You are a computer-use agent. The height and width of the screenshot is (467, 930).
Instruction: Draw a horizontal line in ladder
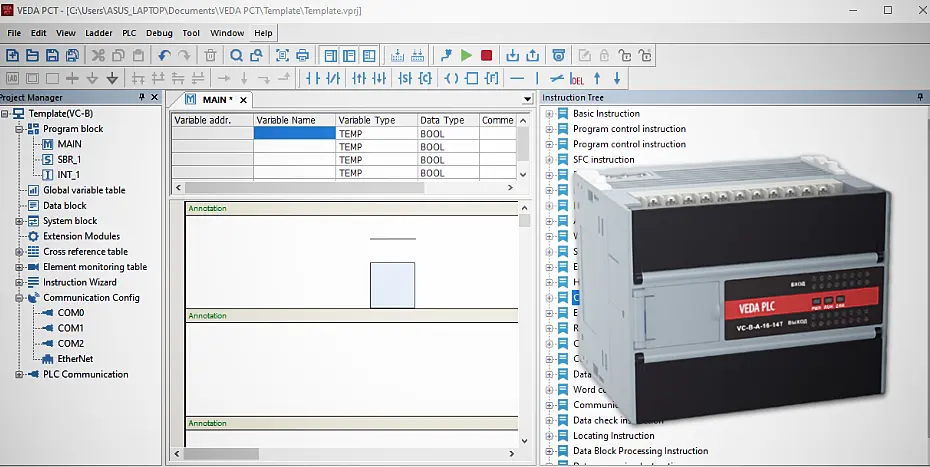tap(517, 78)
